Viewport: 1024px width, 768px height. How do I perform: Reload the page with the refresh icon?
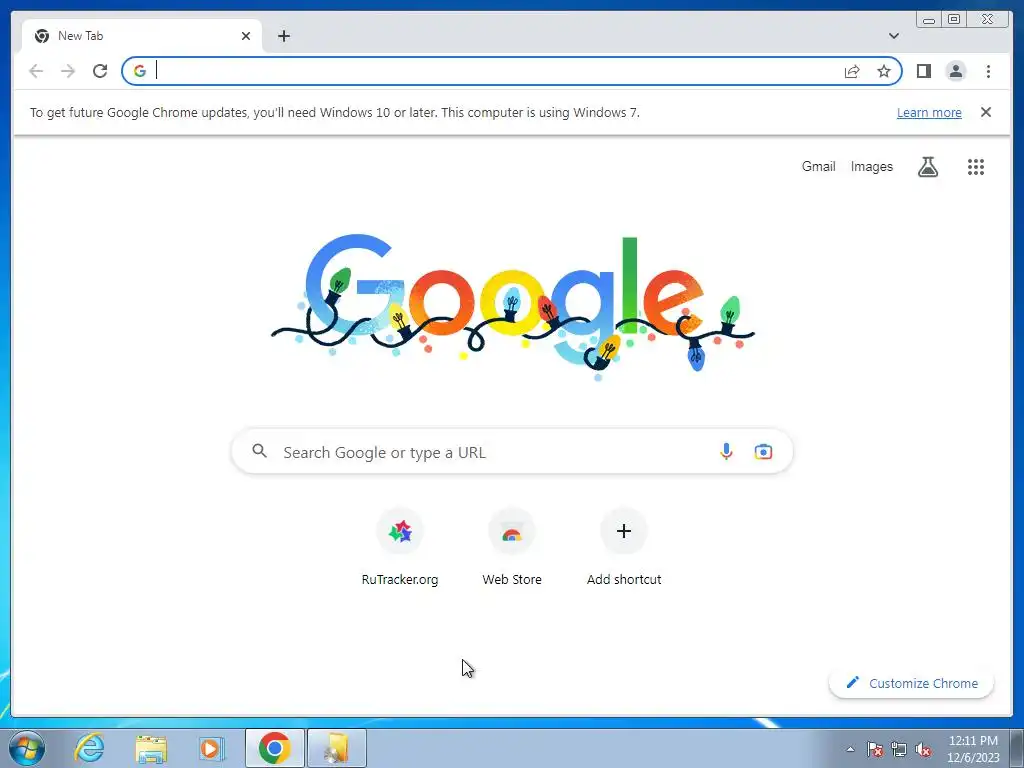pyautogui.click(x=100, y=71)
